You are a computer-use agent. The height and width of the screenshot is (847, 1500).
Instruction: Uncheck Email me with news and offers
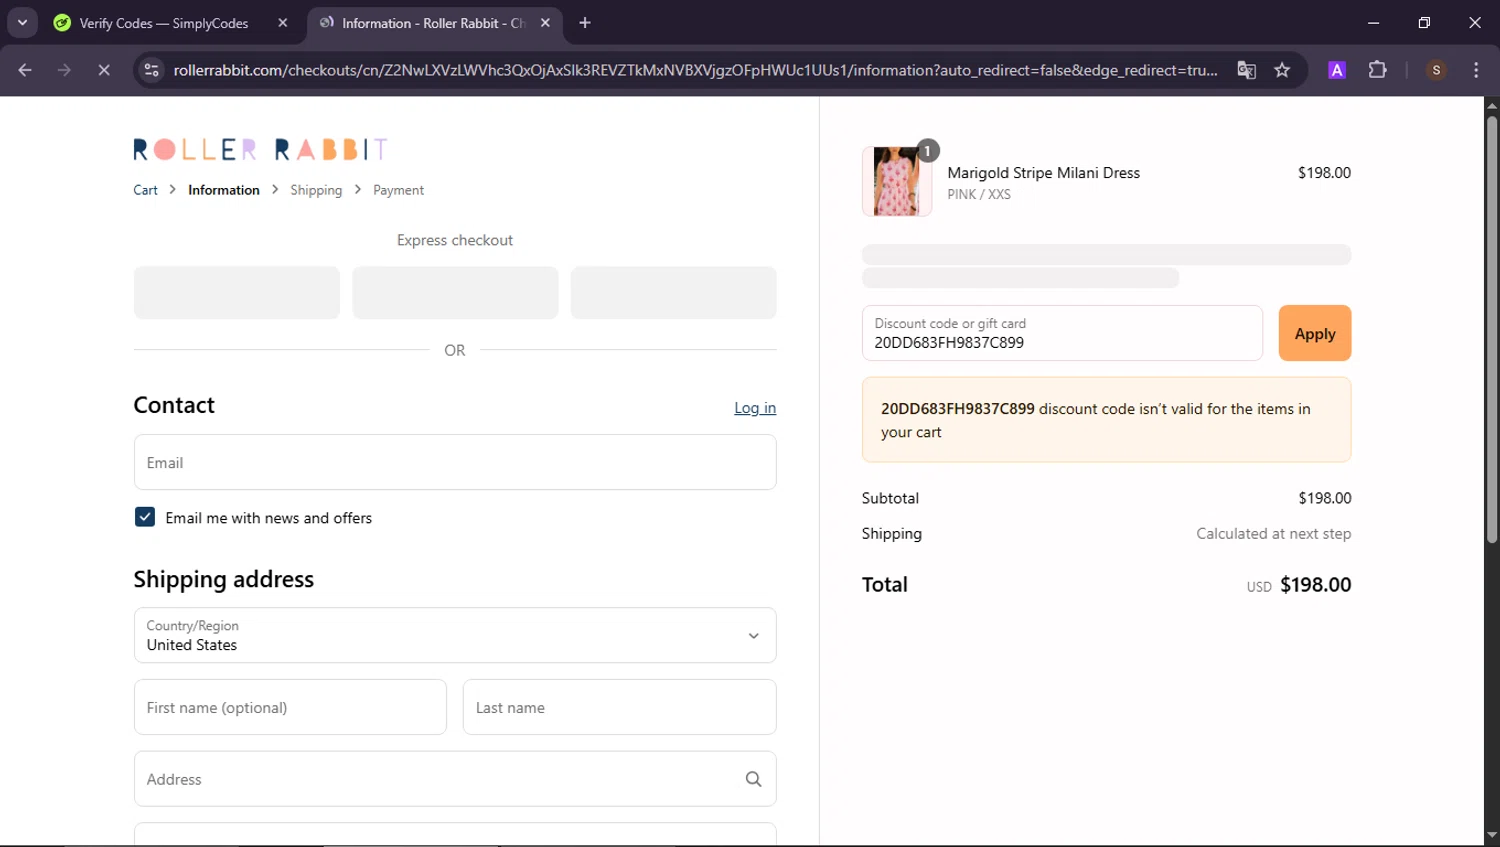pos(145,517)
